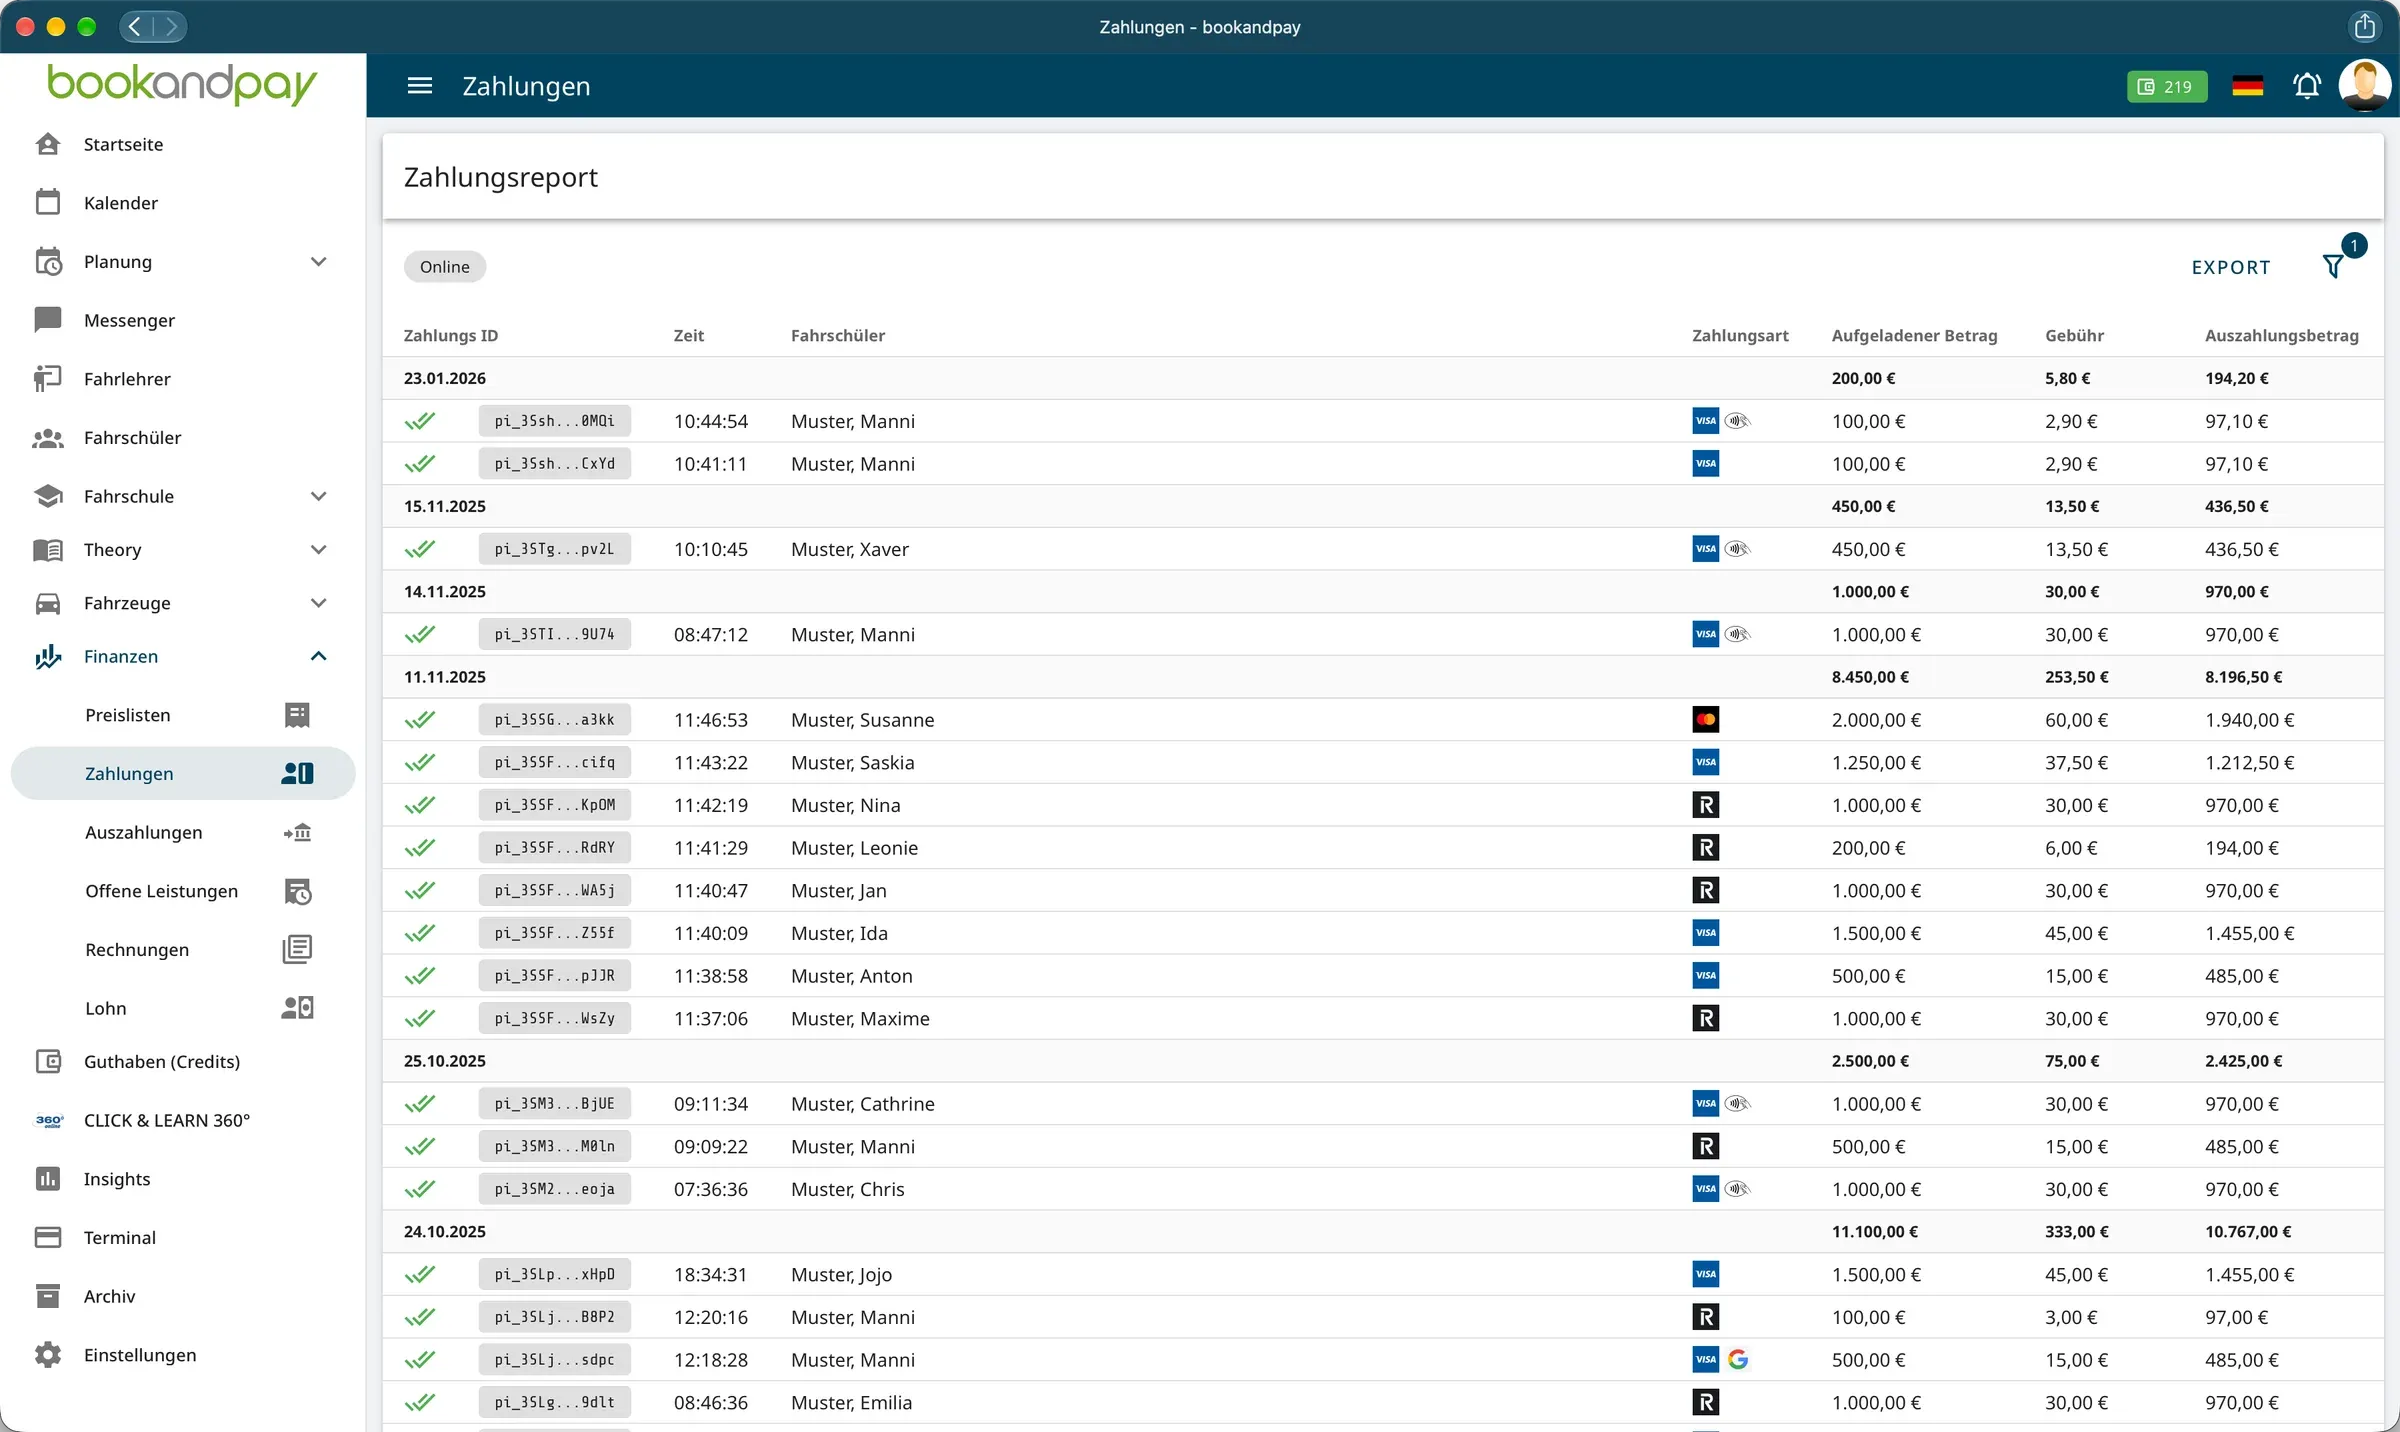Click the notification bell icon
The image size is (2400, 1432).
click(x=2306, y=86)
